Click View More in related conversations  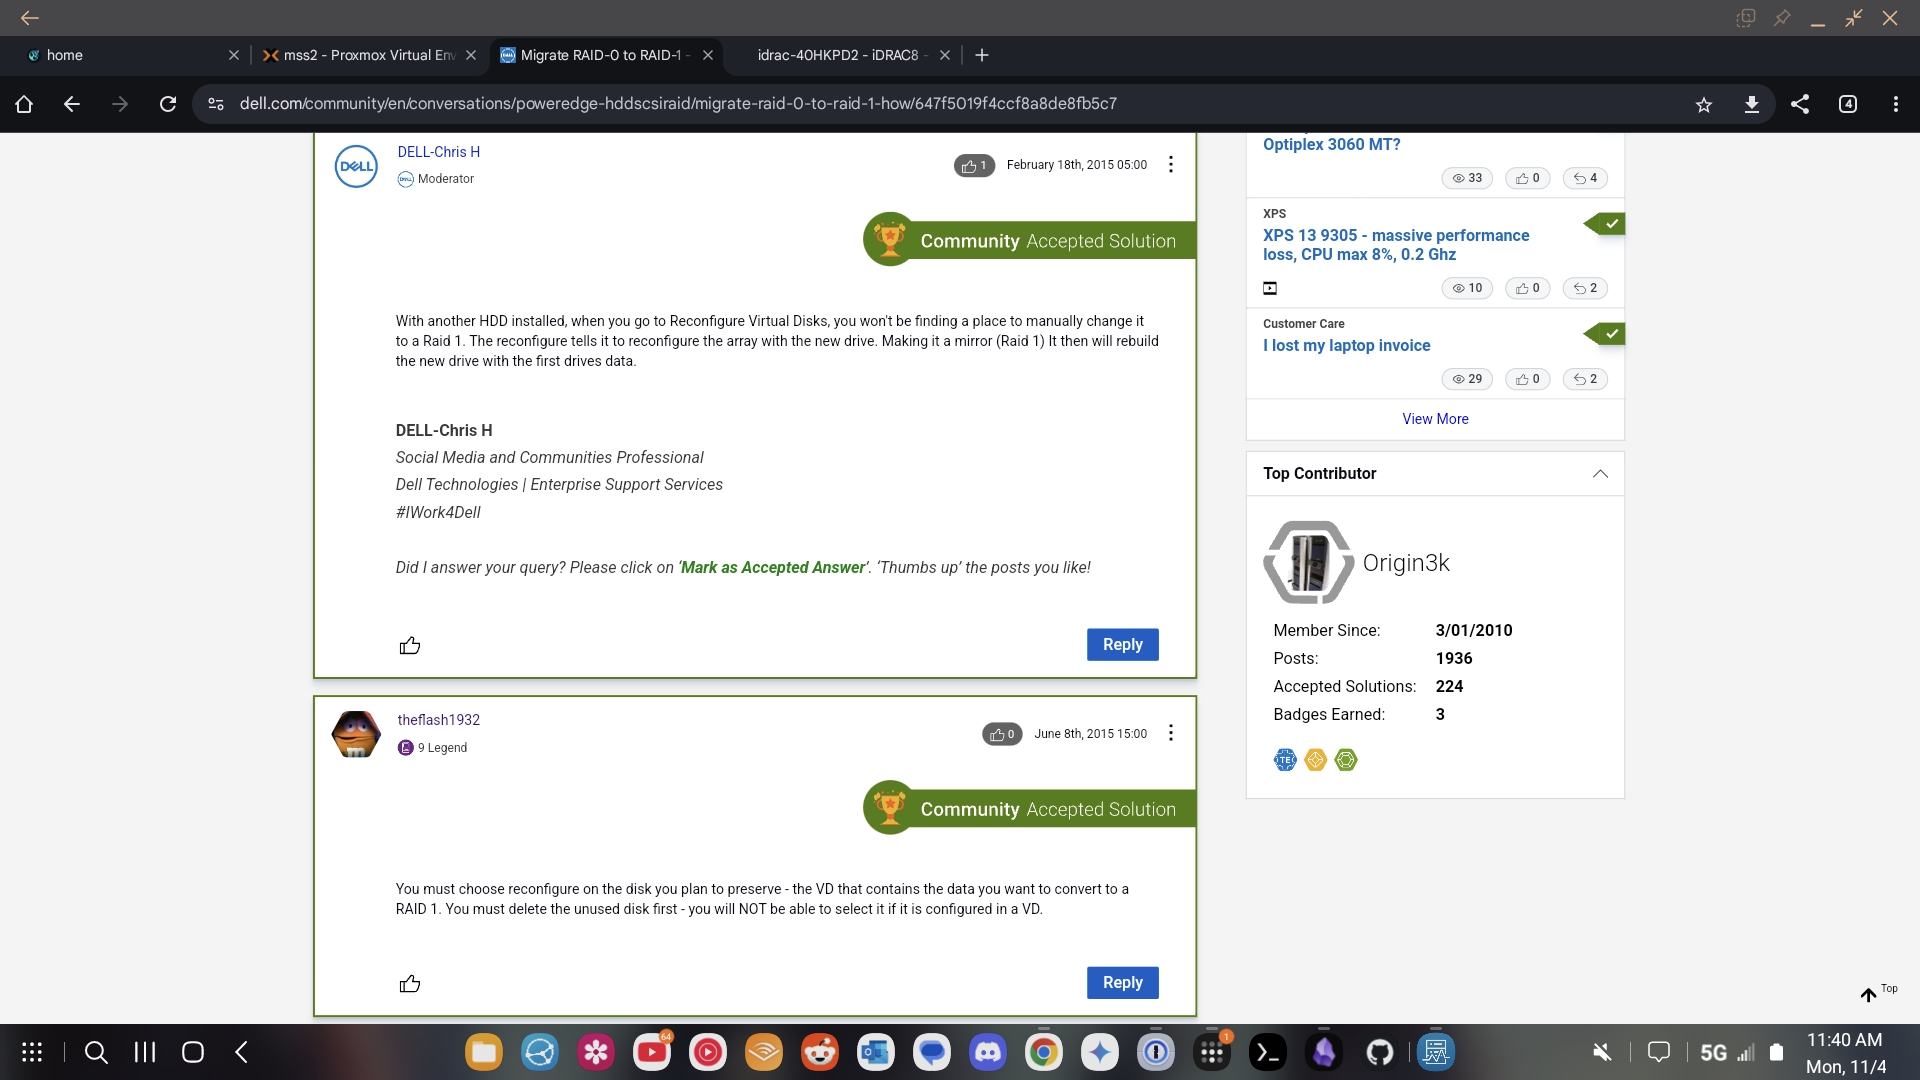pyautogui.click(x=1435, y=419)
